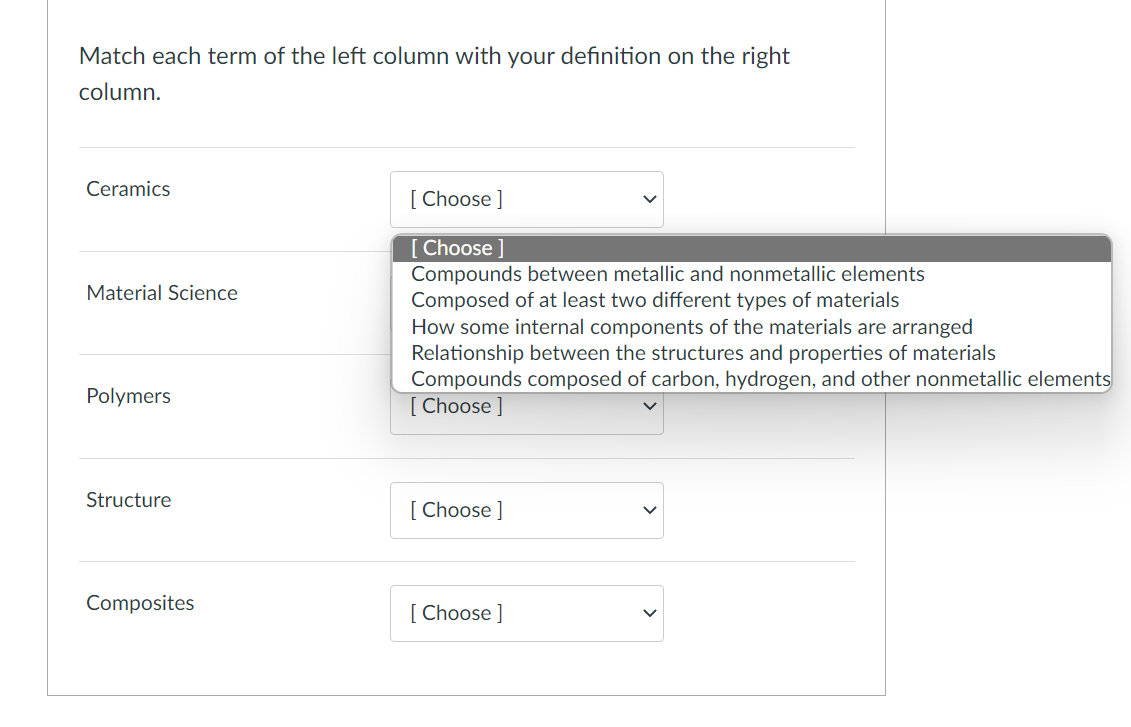Select 'Composed of at least two different types of materials'
Viewport: 1131px width, 727px height.
(654, 299)
